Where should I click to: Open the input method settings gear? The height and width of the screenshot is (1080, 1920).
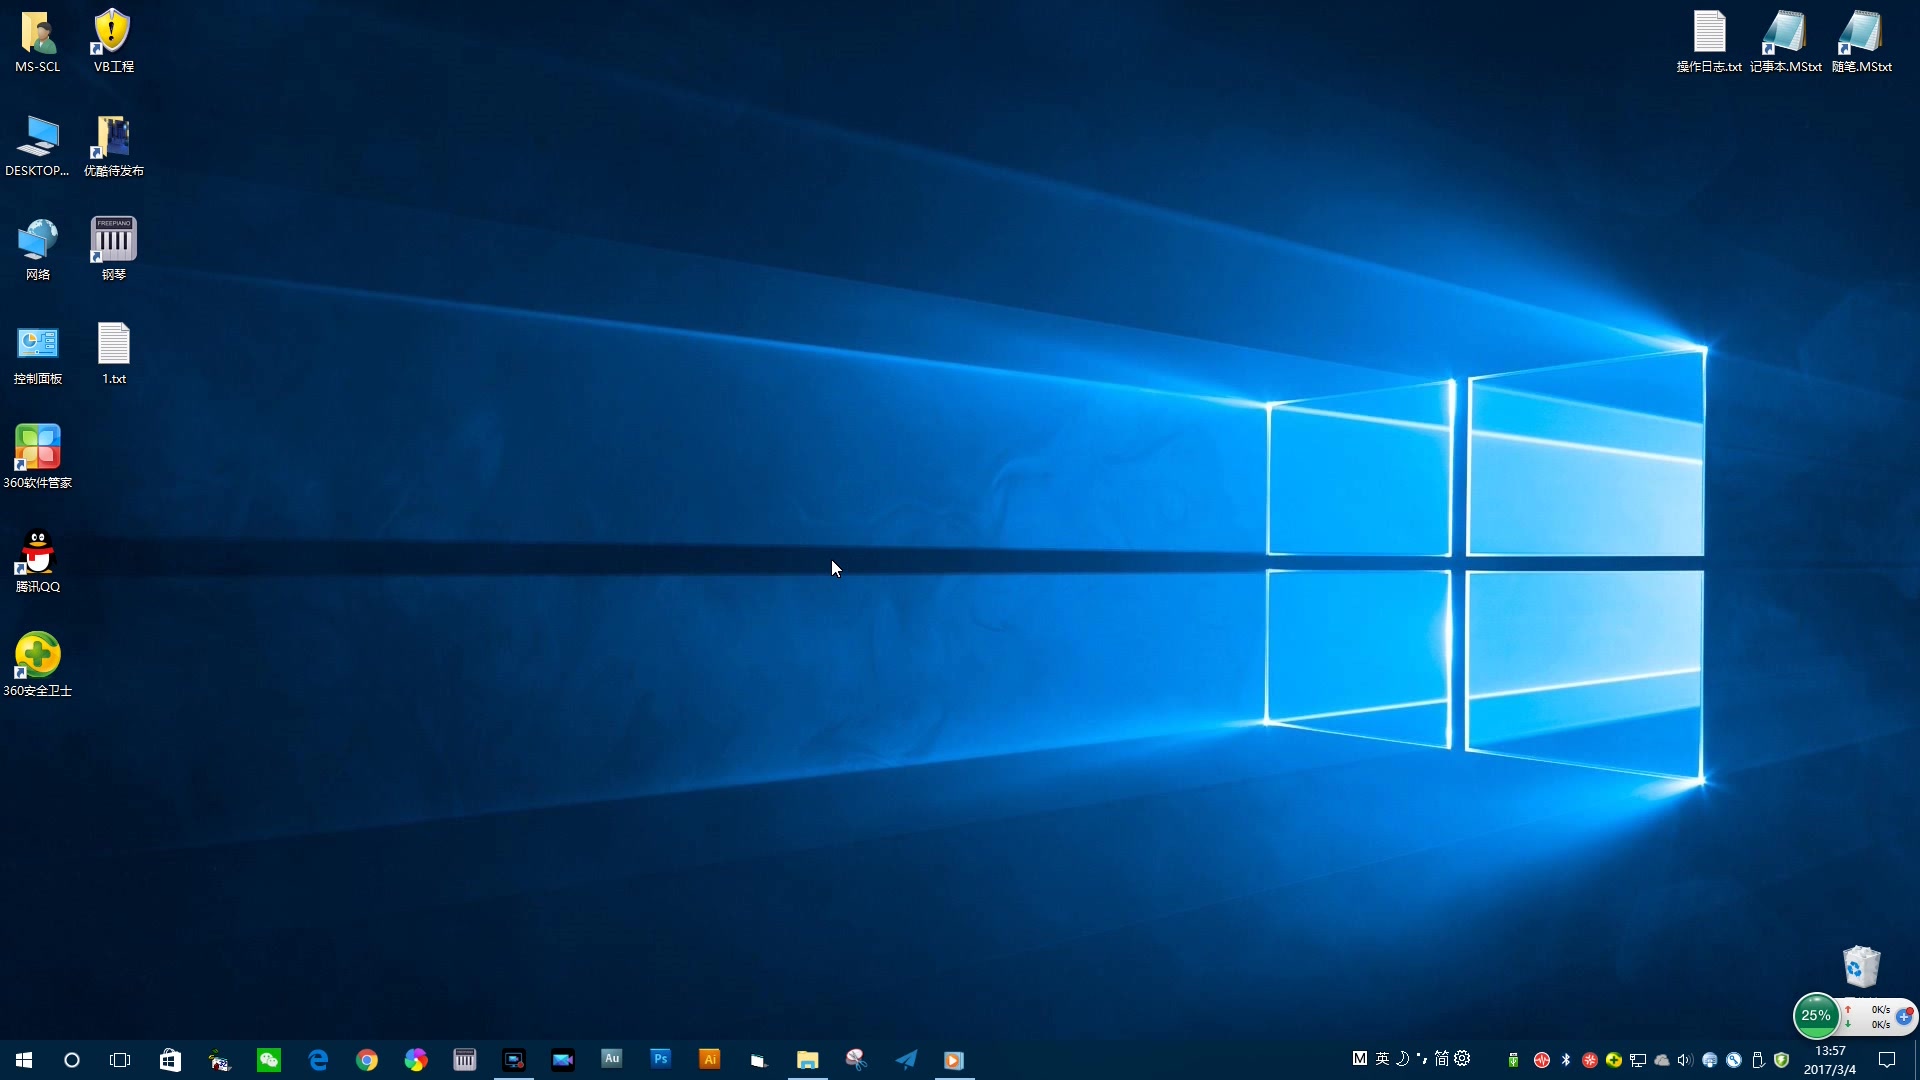(x=1463, y=1058)
